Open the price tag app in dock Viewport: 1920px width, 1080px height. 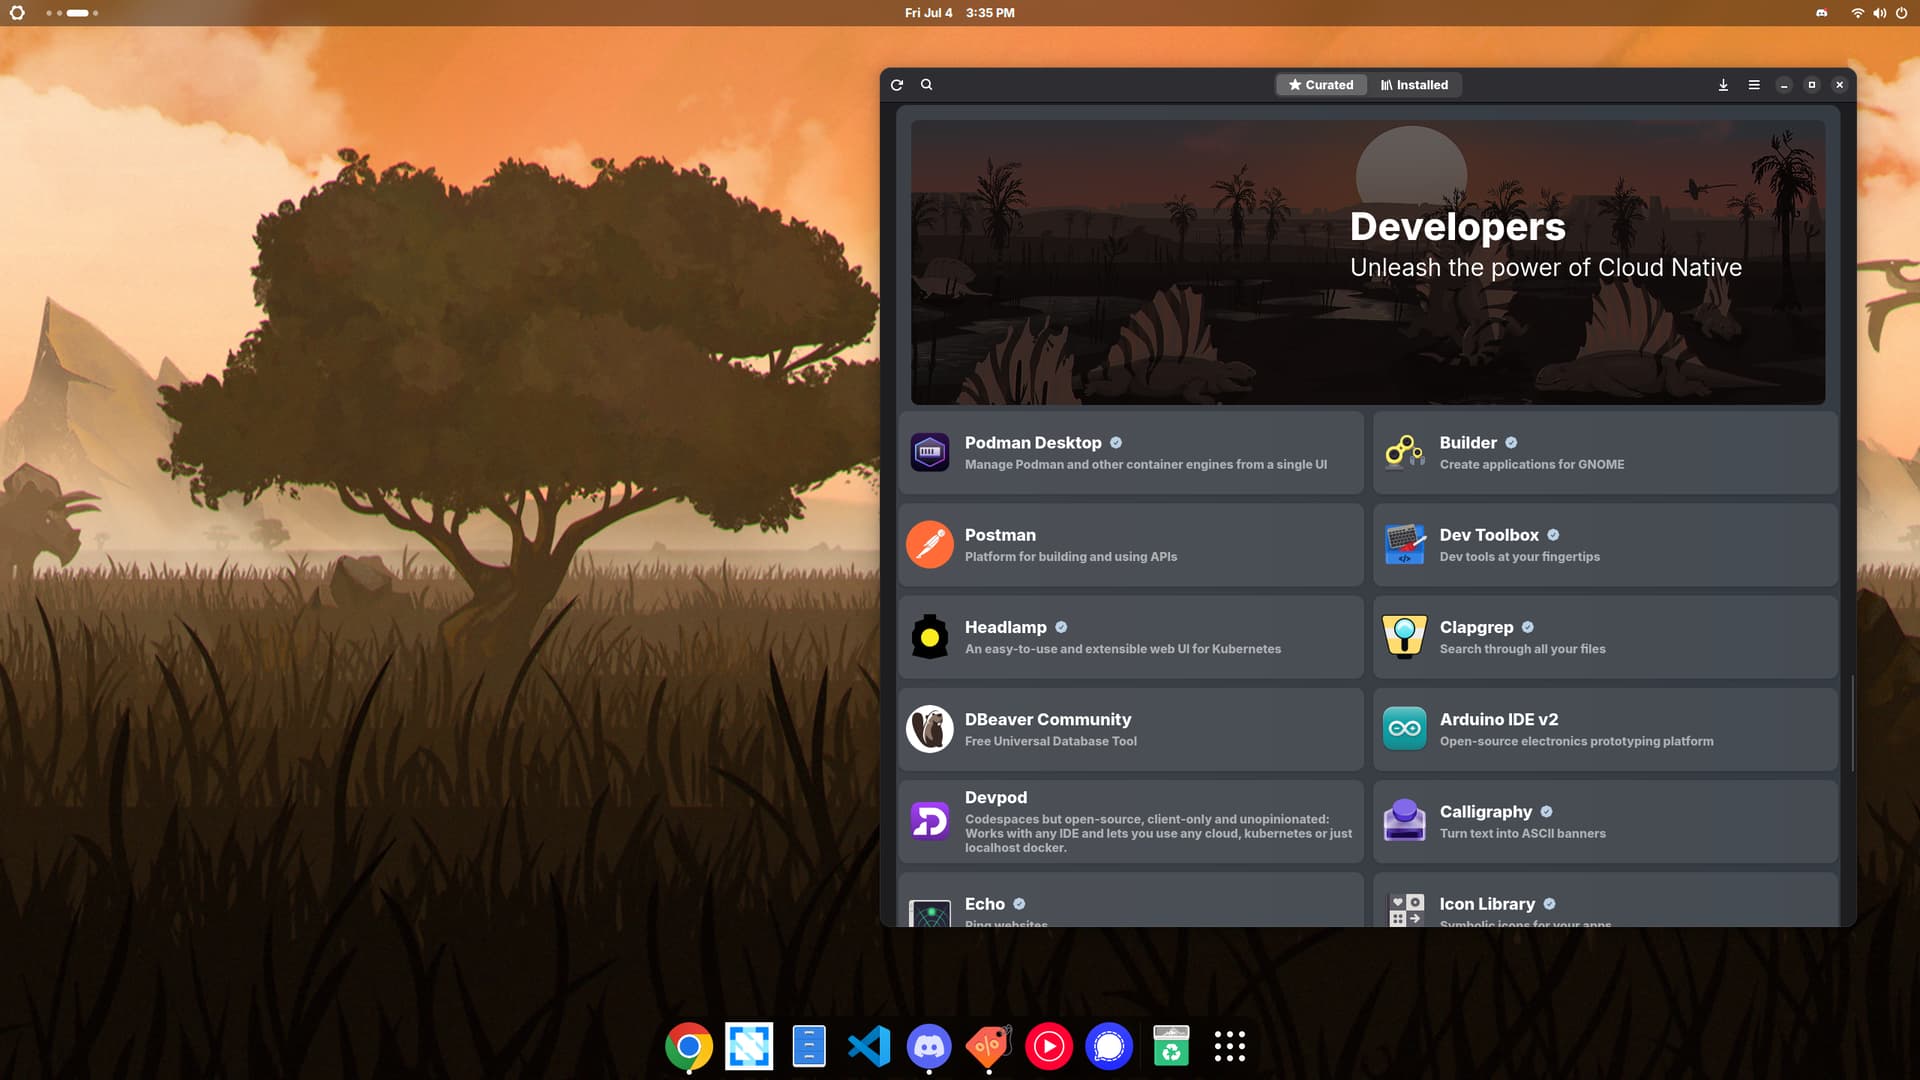(989, 1046)
